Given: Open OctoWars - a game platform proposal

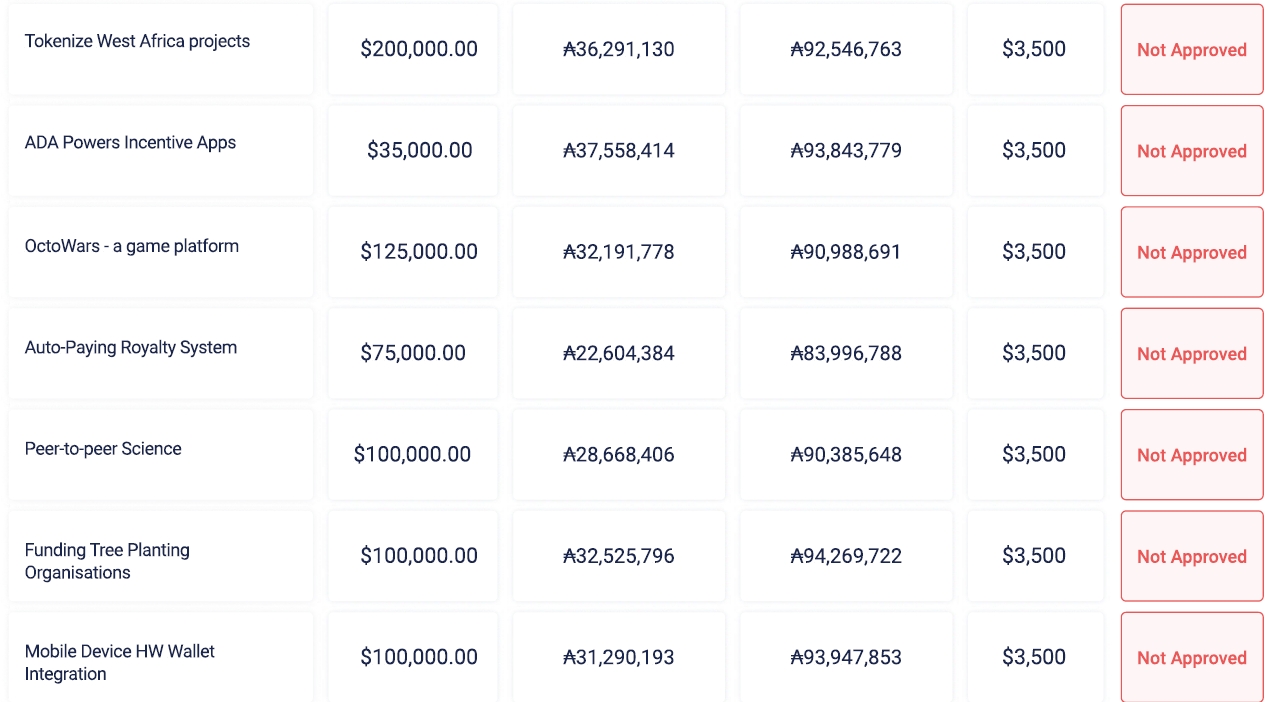Looking at the screenshot, I should click(x=131, y=246).
